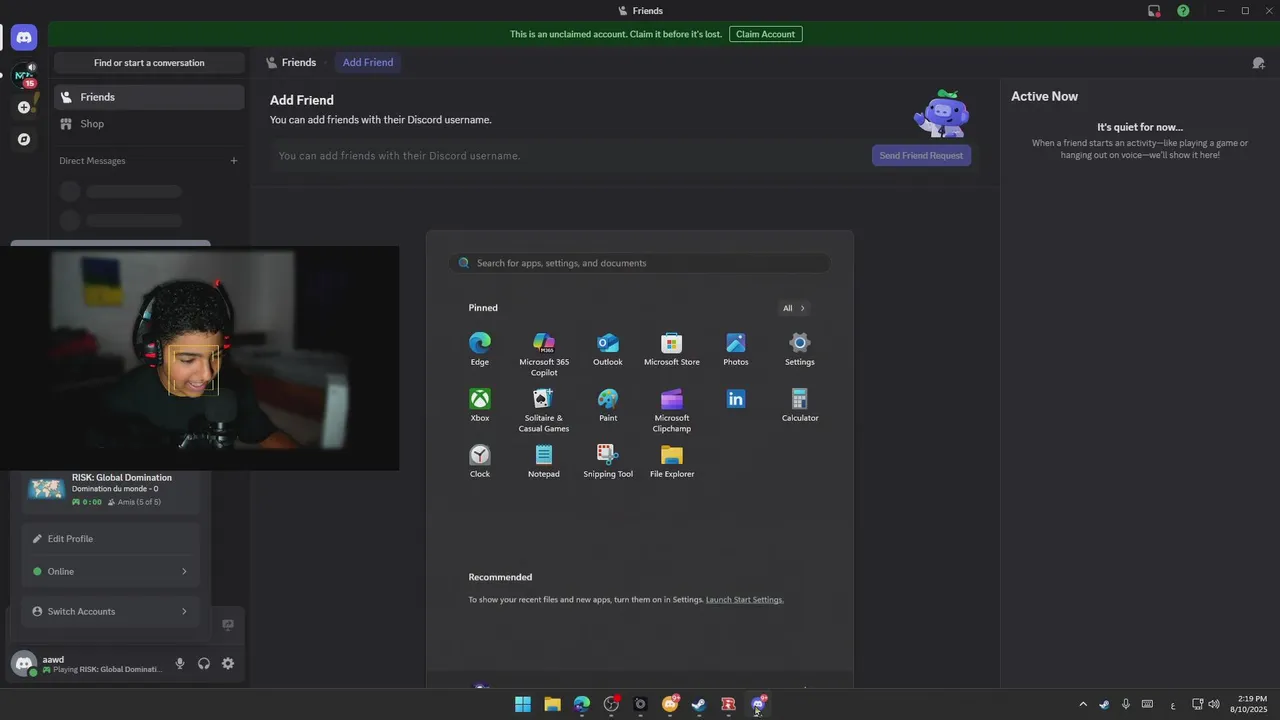Image resolution: width=1280 pixels, height=720 pixels.
Task: Expand Switch Accounts submenu
Action: tap(110, 612)
